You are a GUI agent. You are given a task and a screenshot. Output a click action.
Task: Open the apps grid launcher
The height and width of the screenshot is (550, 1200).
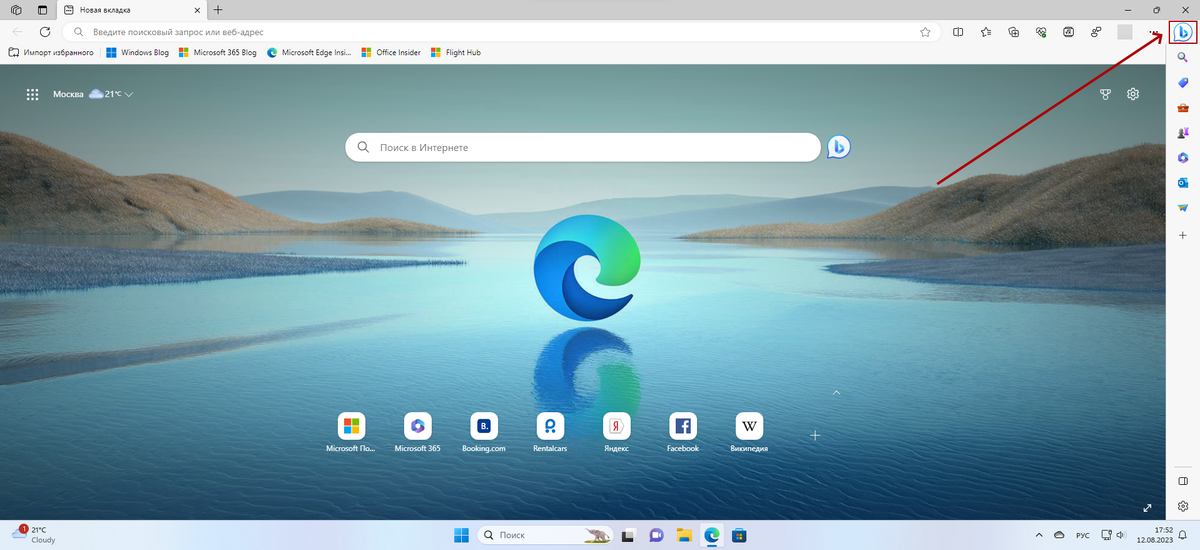(x=32, y=94)
